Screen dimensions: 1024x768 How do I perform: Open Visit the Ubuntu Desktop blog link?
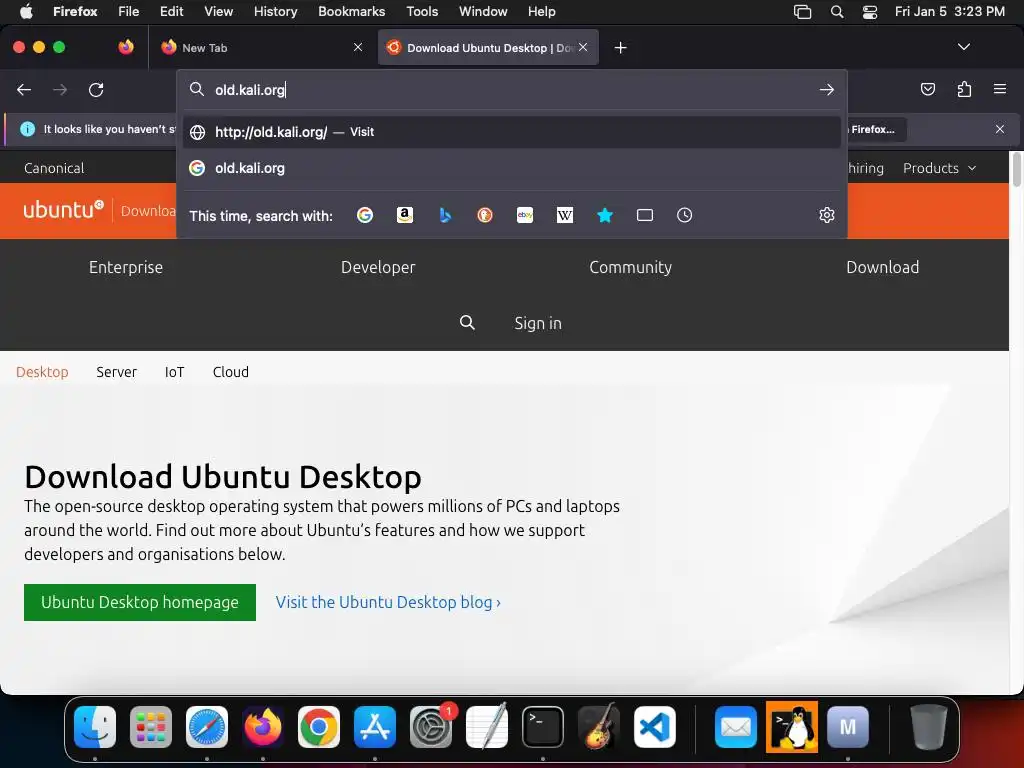click(x=388, y=602)
